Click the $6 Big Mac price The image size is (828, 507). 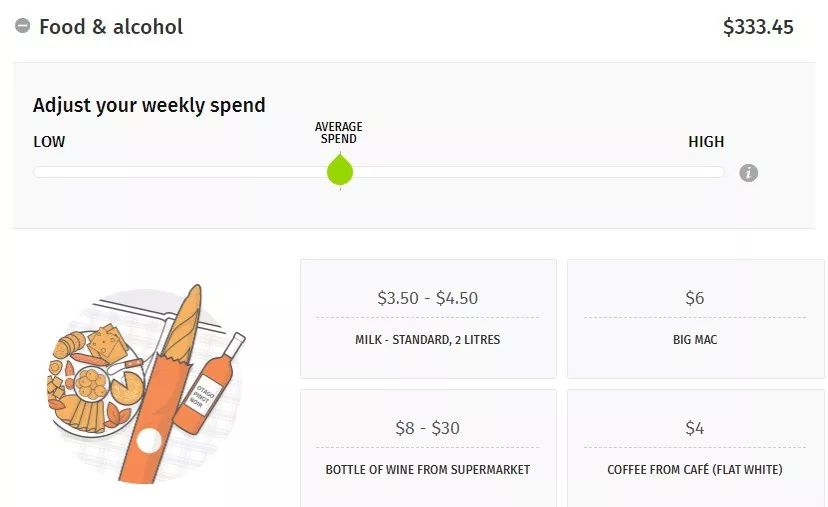[694, 297]
